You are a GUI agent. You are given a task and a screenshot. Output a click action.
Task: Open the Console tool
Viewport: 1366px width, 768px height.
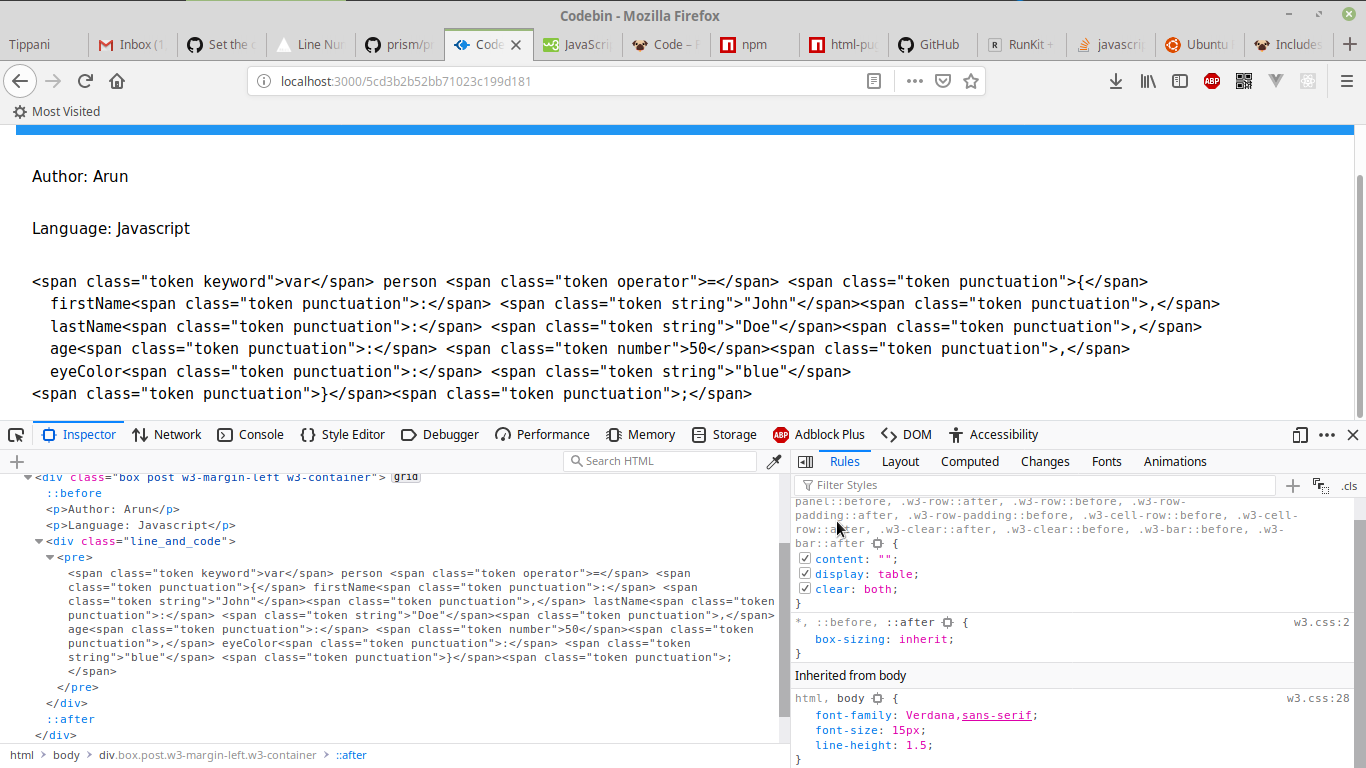(x=250, y=435)
